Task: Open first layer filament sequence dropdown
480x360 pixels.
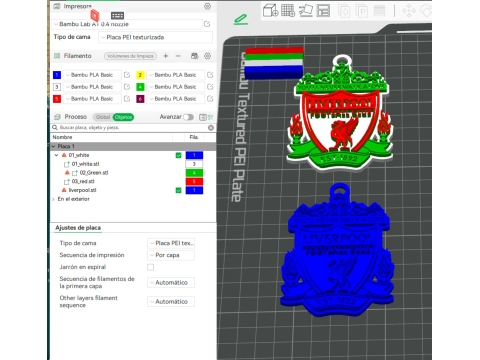Action: coord(171,282)
